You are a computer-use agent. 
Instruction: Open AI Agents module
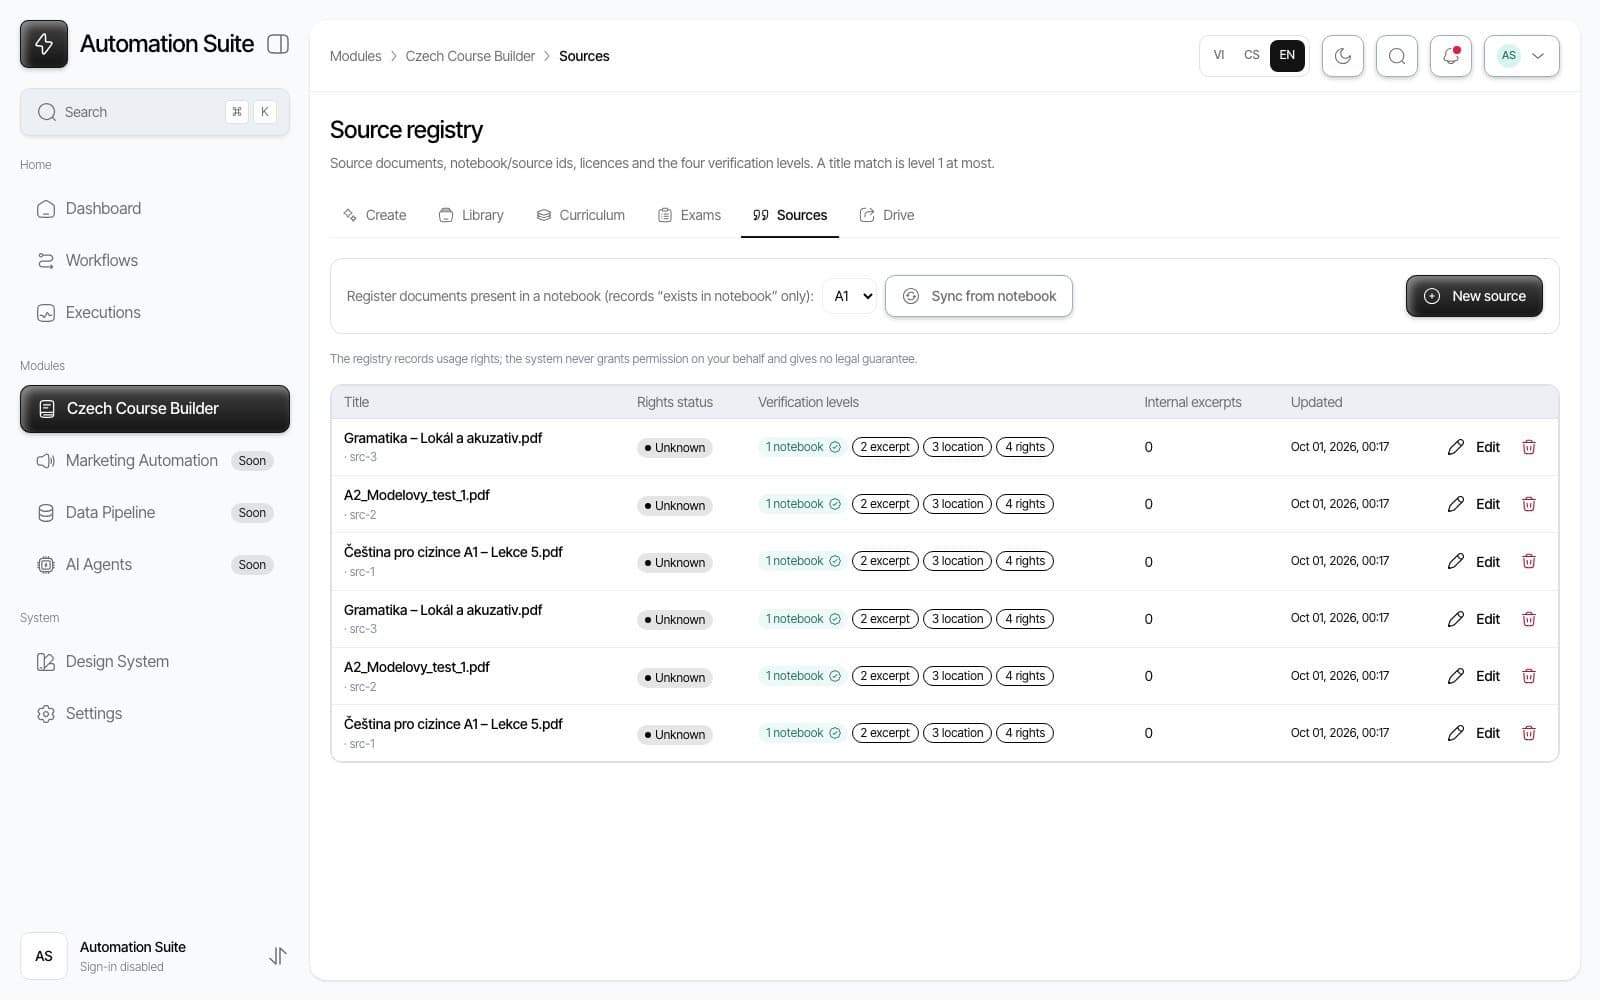coord(155,564)
